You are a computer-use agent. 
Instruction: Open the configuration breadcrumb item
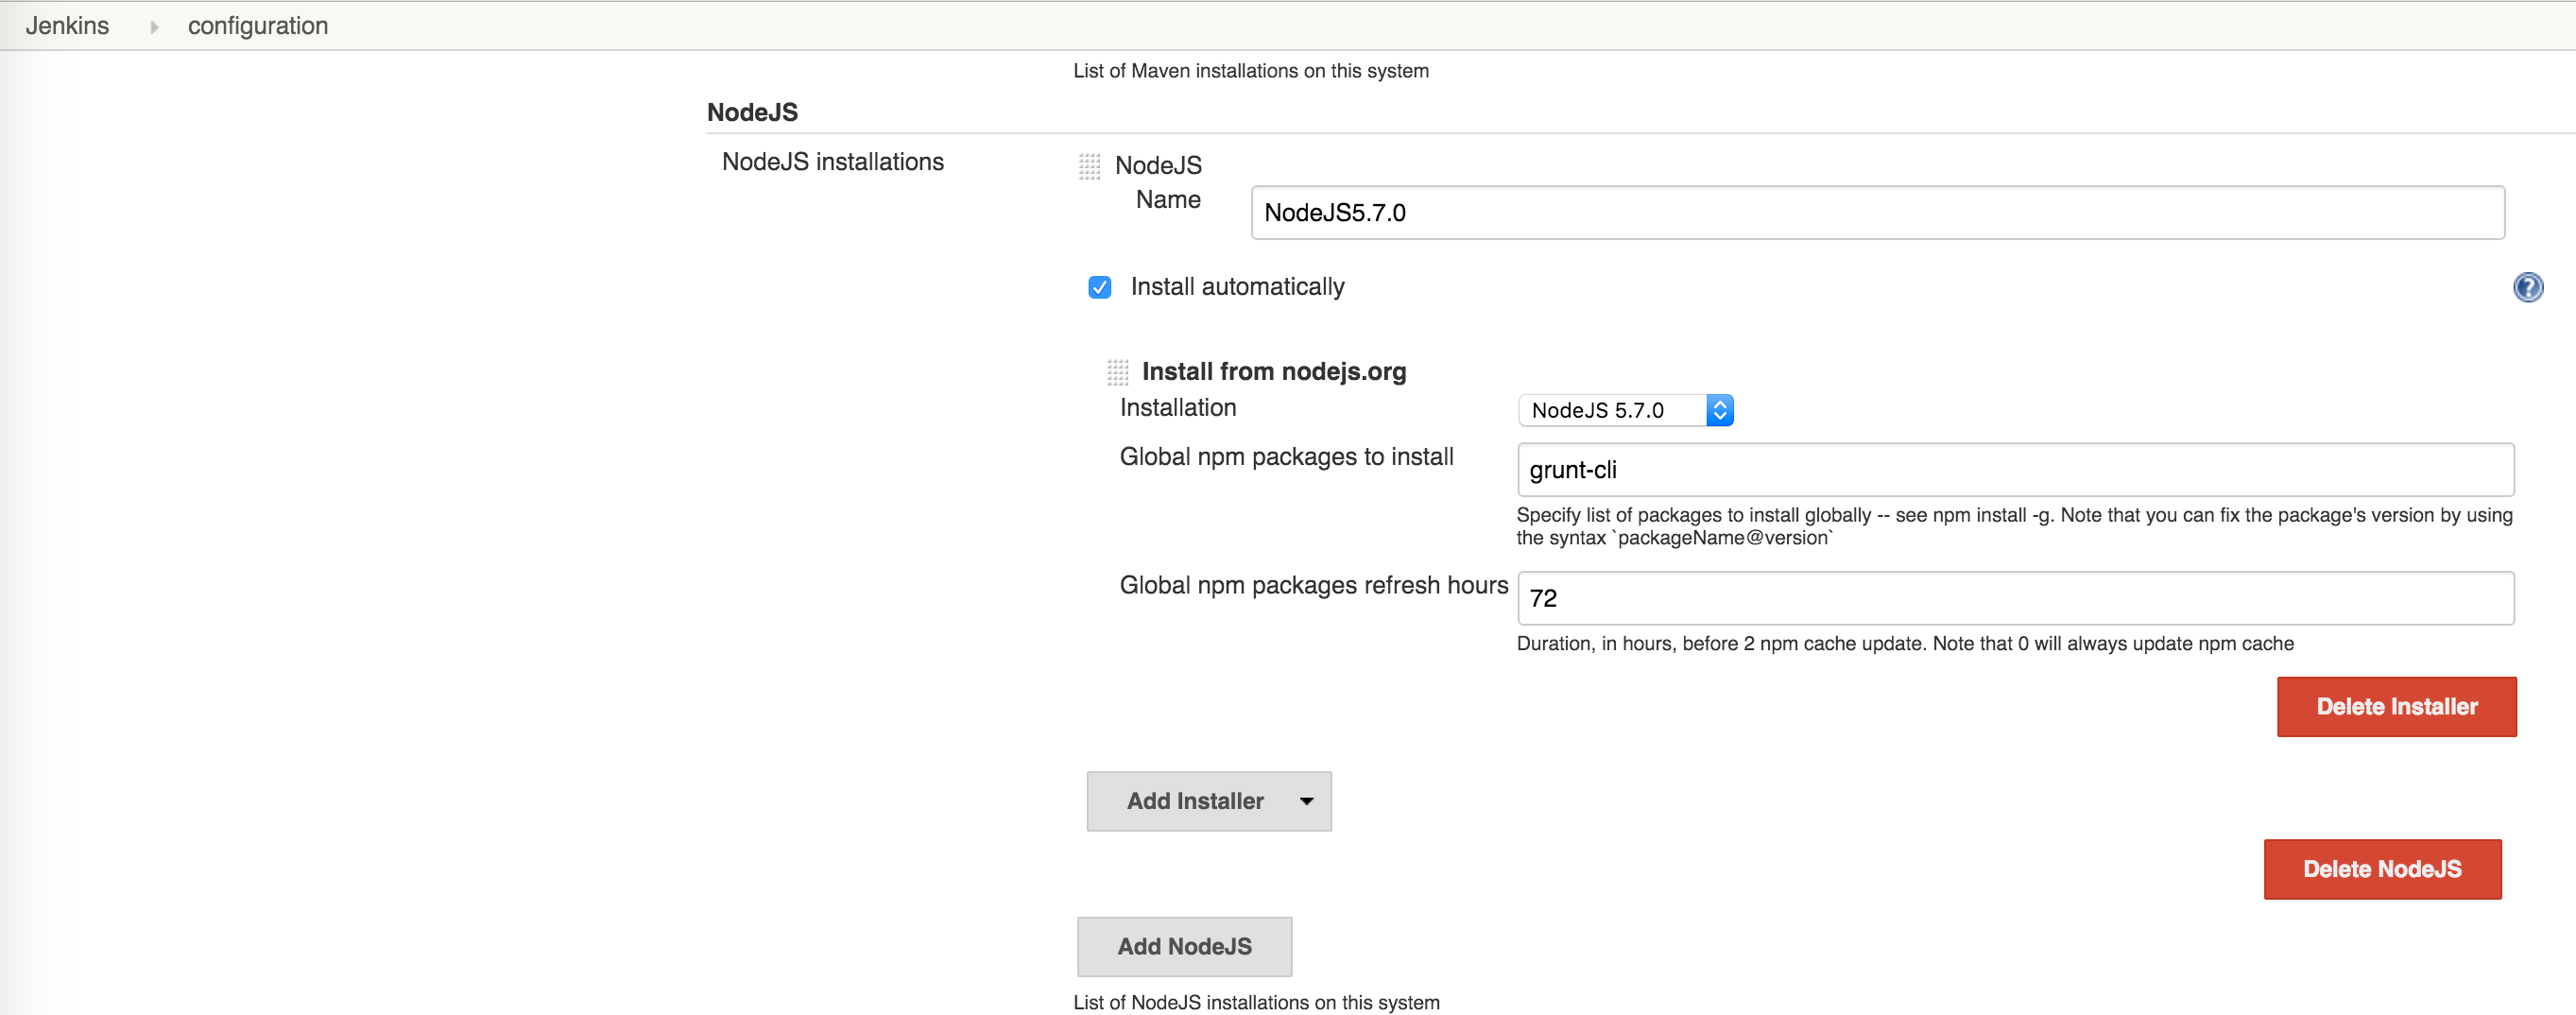[x=257, y=26]
